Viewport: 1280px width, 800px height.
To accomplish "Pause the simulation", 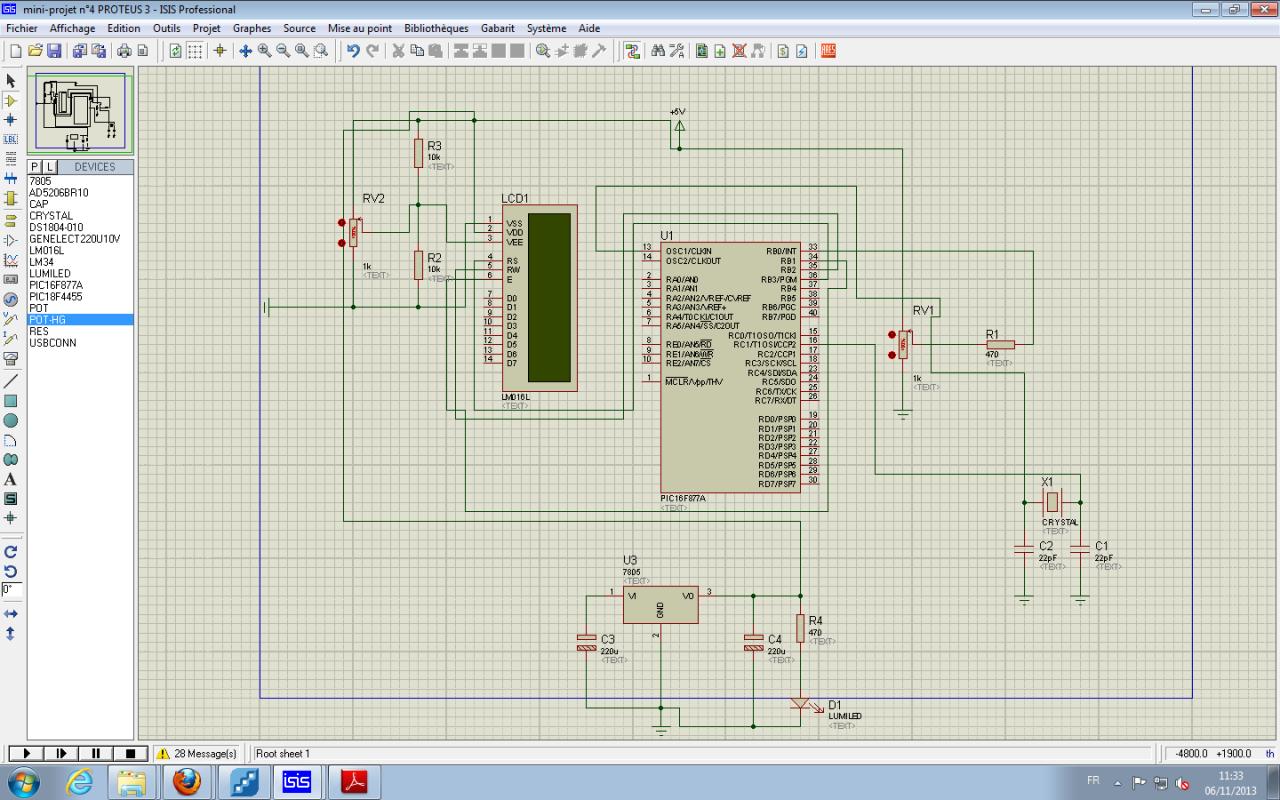I will tap(96, 753).
